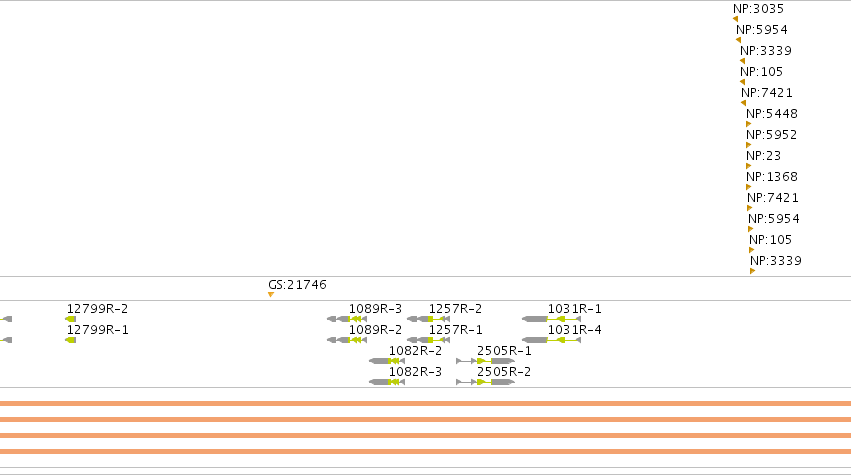851x475 pixels.
Task: Click the topmost orange track bar
Action: (x=426, y=403)
